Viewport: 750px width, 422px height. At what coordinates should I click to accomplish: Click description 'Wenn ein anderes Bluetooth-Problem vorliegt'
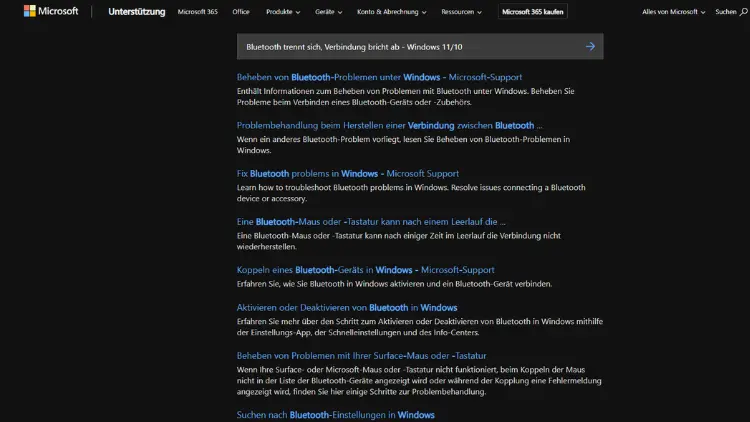click(403, 145)
